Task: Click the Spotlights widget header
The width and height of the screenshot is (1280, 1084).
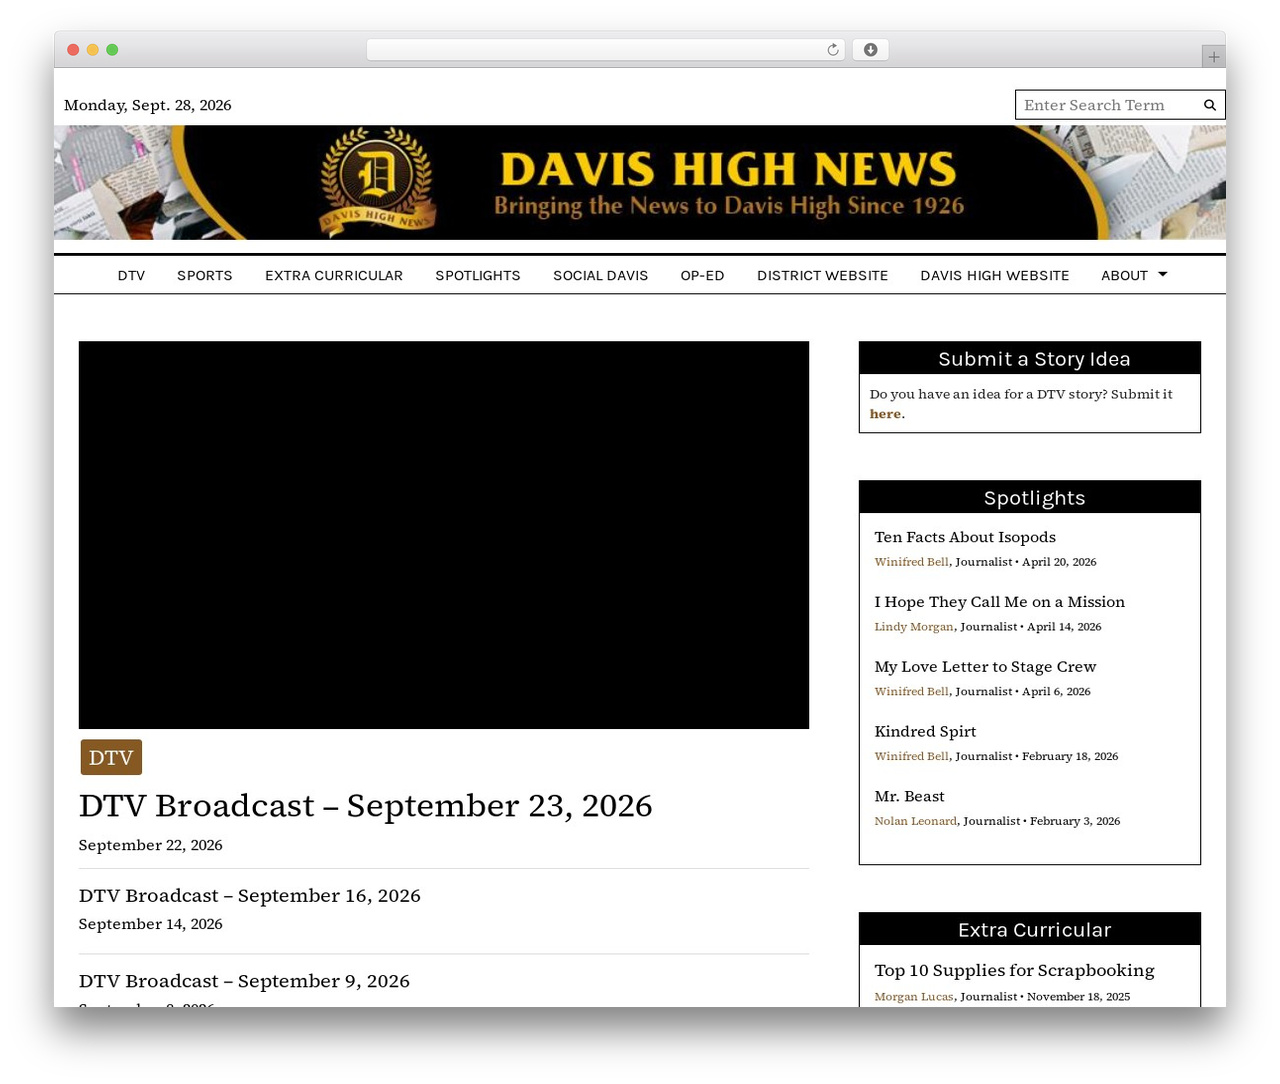Action: [x=1030, y=498]
